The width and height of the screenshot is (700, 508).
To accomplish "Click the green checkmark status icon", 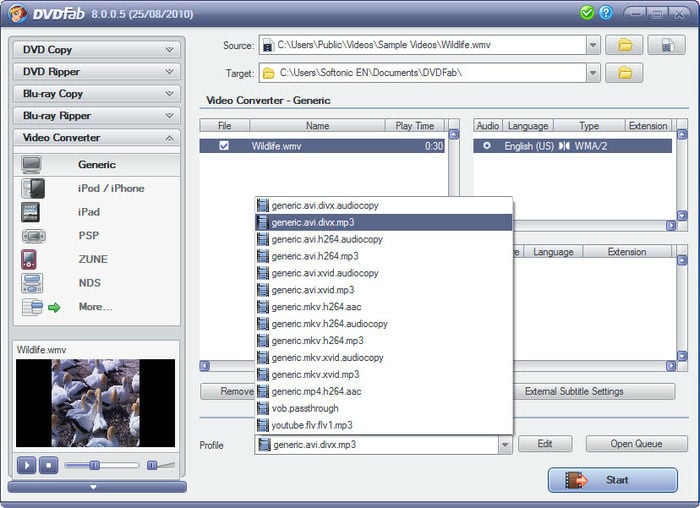I will click(x=587, y=12).
